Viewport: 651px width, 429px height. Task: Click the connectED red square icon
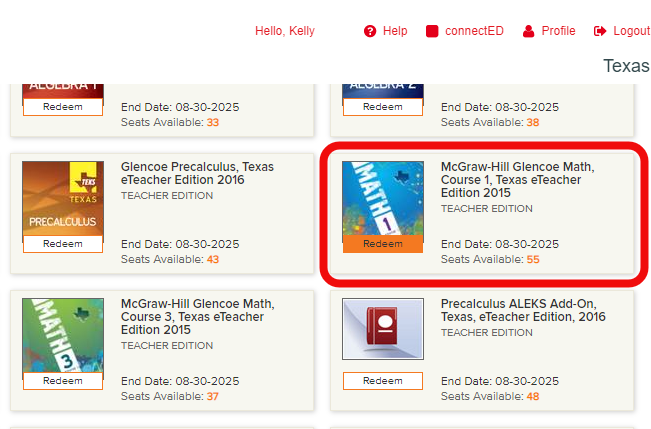[432, 31]
